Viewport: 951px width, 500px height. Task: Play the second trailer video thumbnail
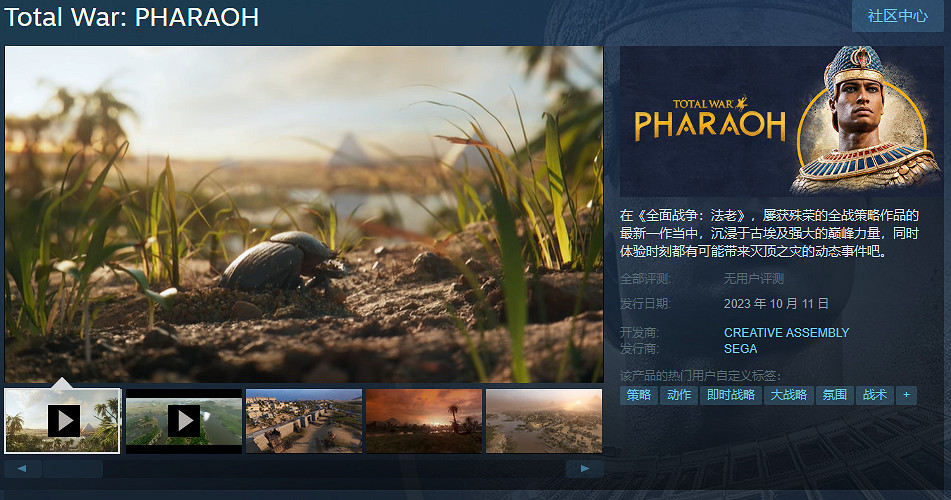click(x=184, y=421)
